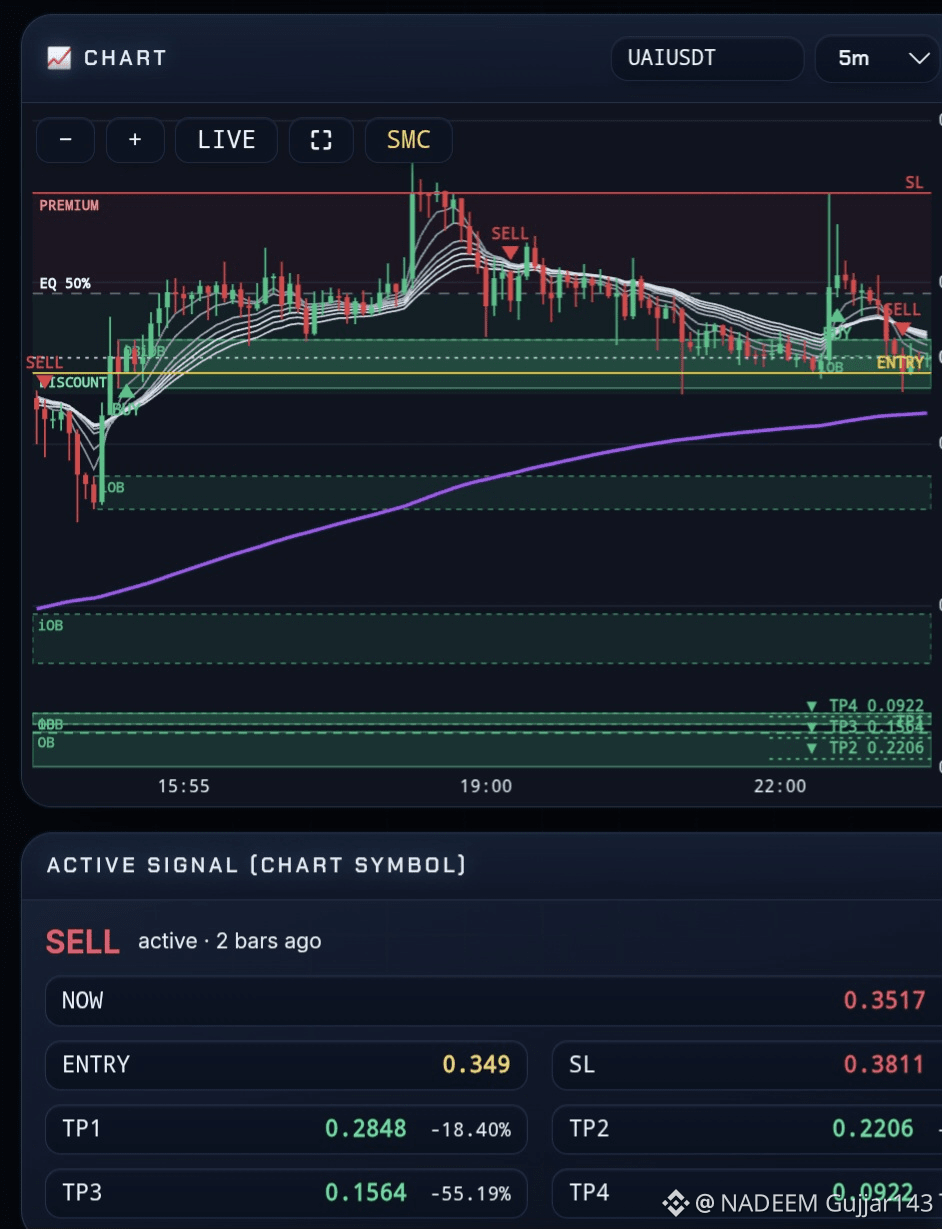Zoom out with the minus button
Image resolution: width=942 pixels, height=1229 pixels.
(65, 140)
